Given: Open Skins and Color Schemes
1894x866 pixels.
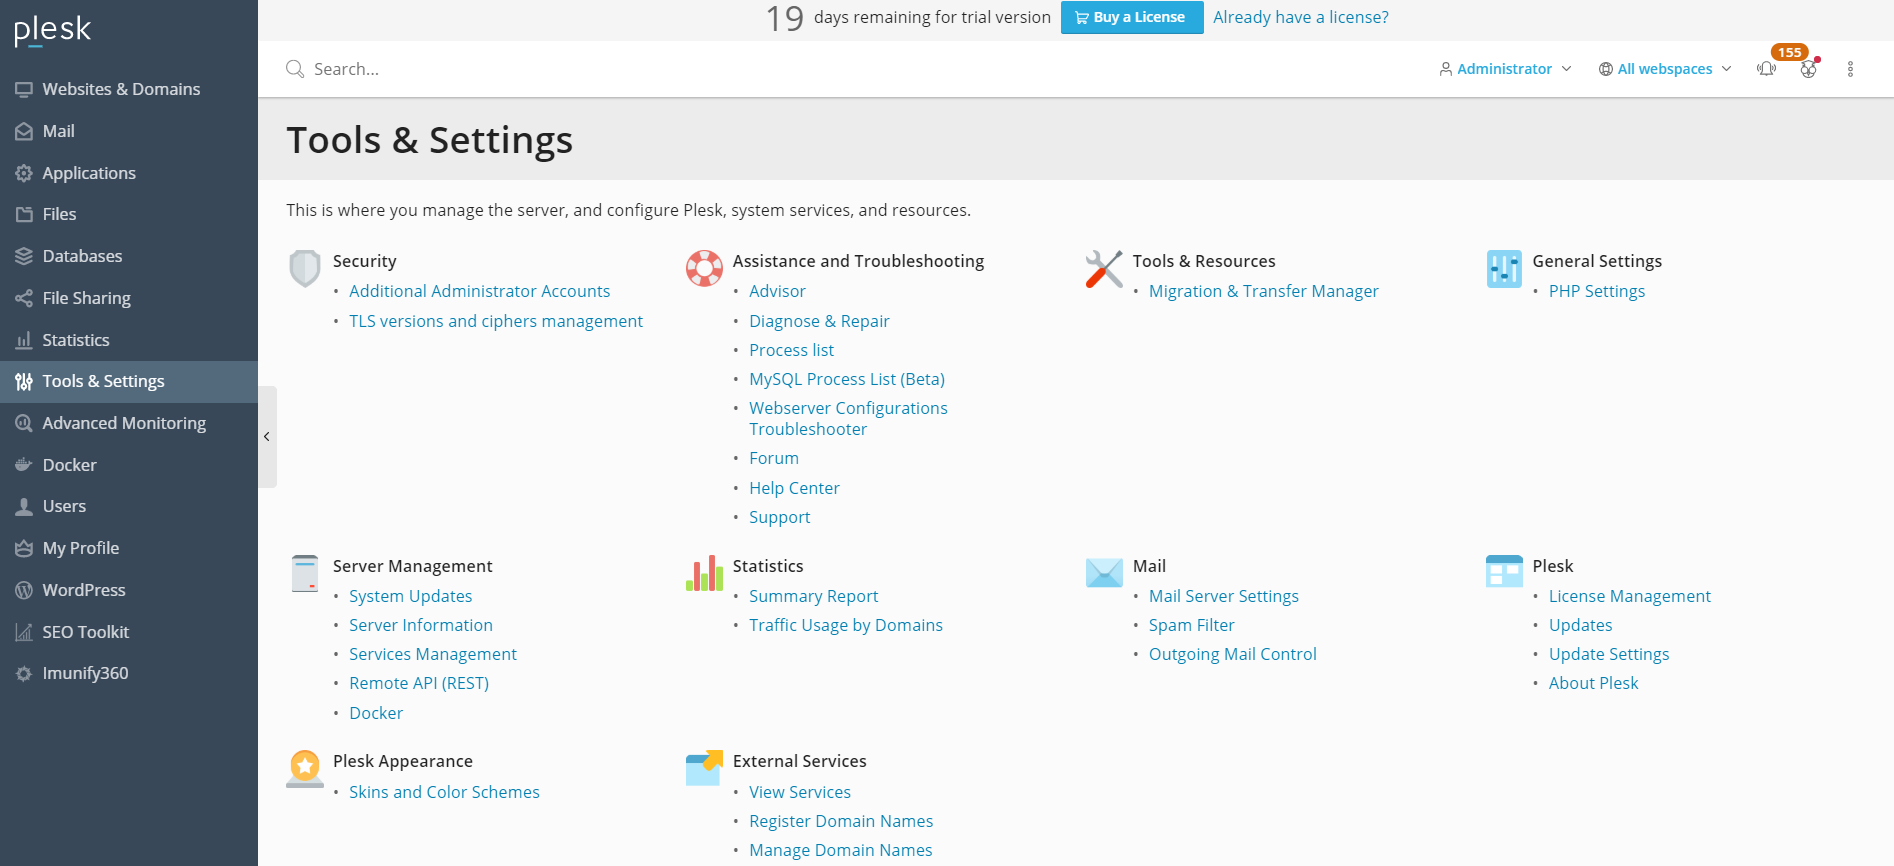Looking at the screenshot, I should click(444, 792).
